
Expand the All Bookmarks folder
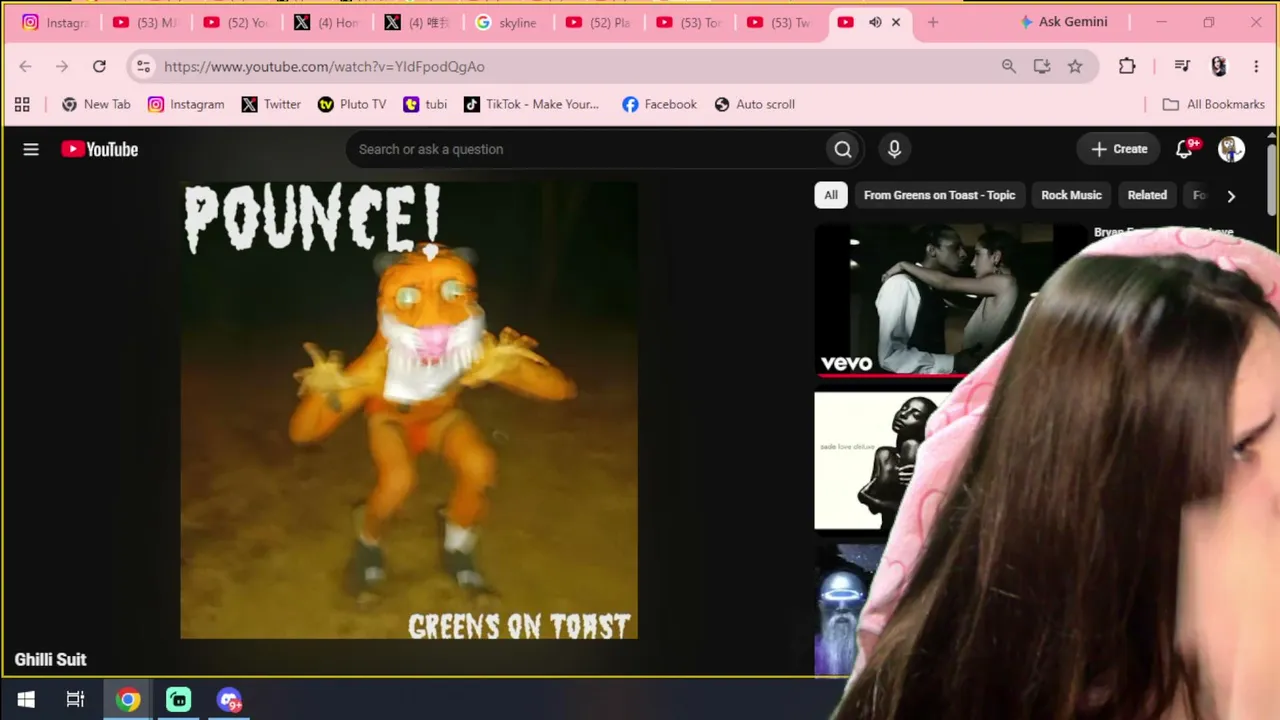1213,104
